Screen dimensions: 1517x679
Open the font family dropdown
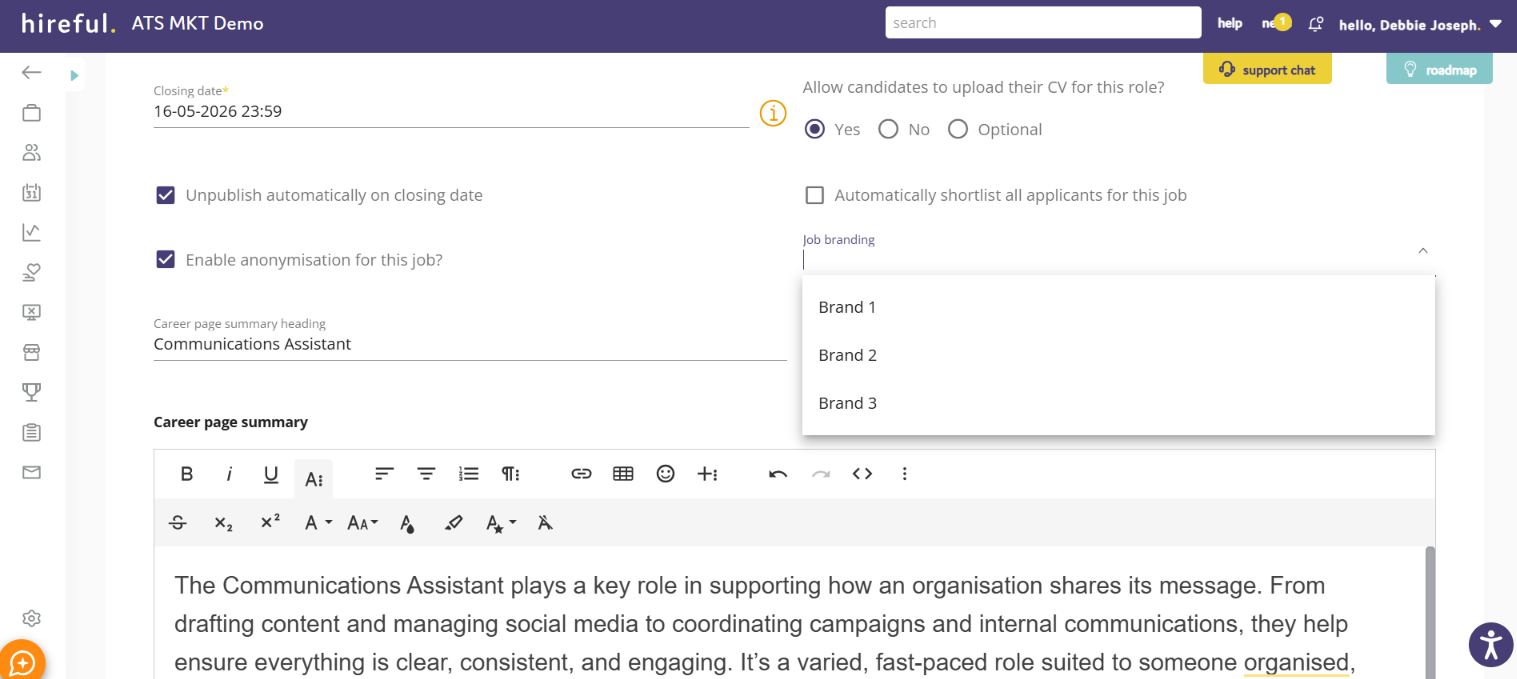[x=318, y=522]
